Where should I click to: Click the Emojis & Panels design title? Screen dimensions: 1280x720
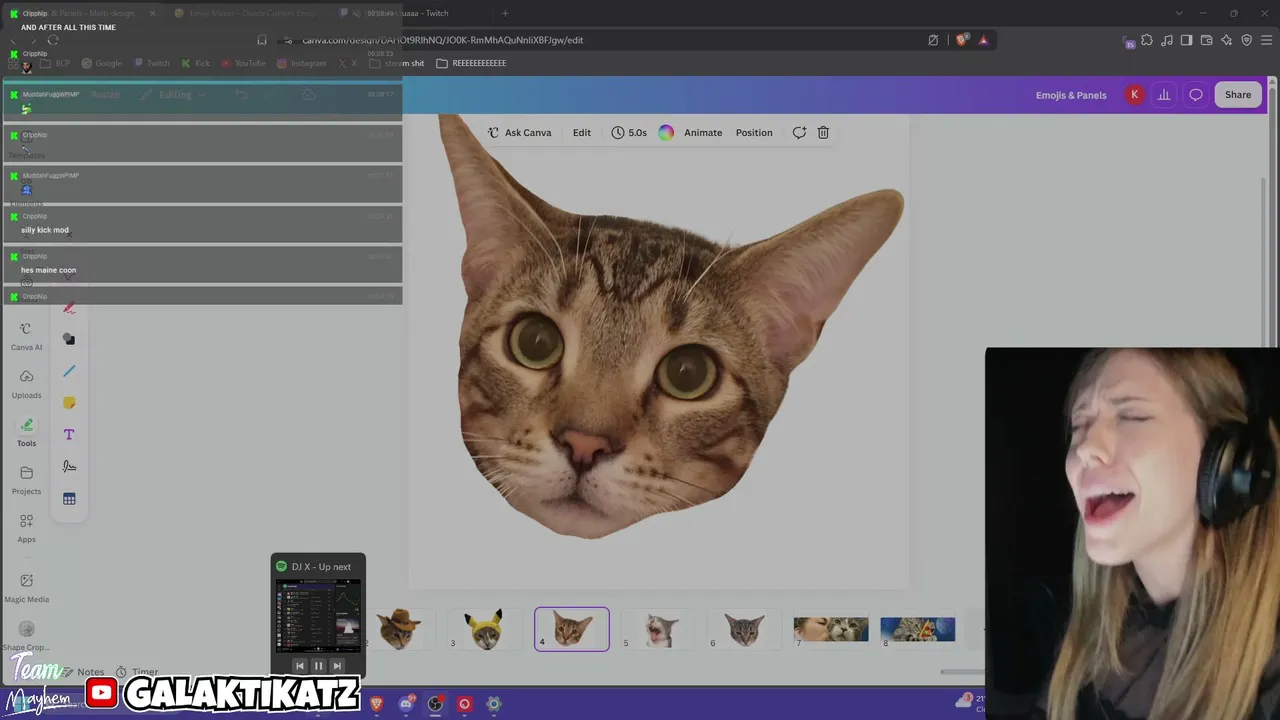coord(1071,95)
